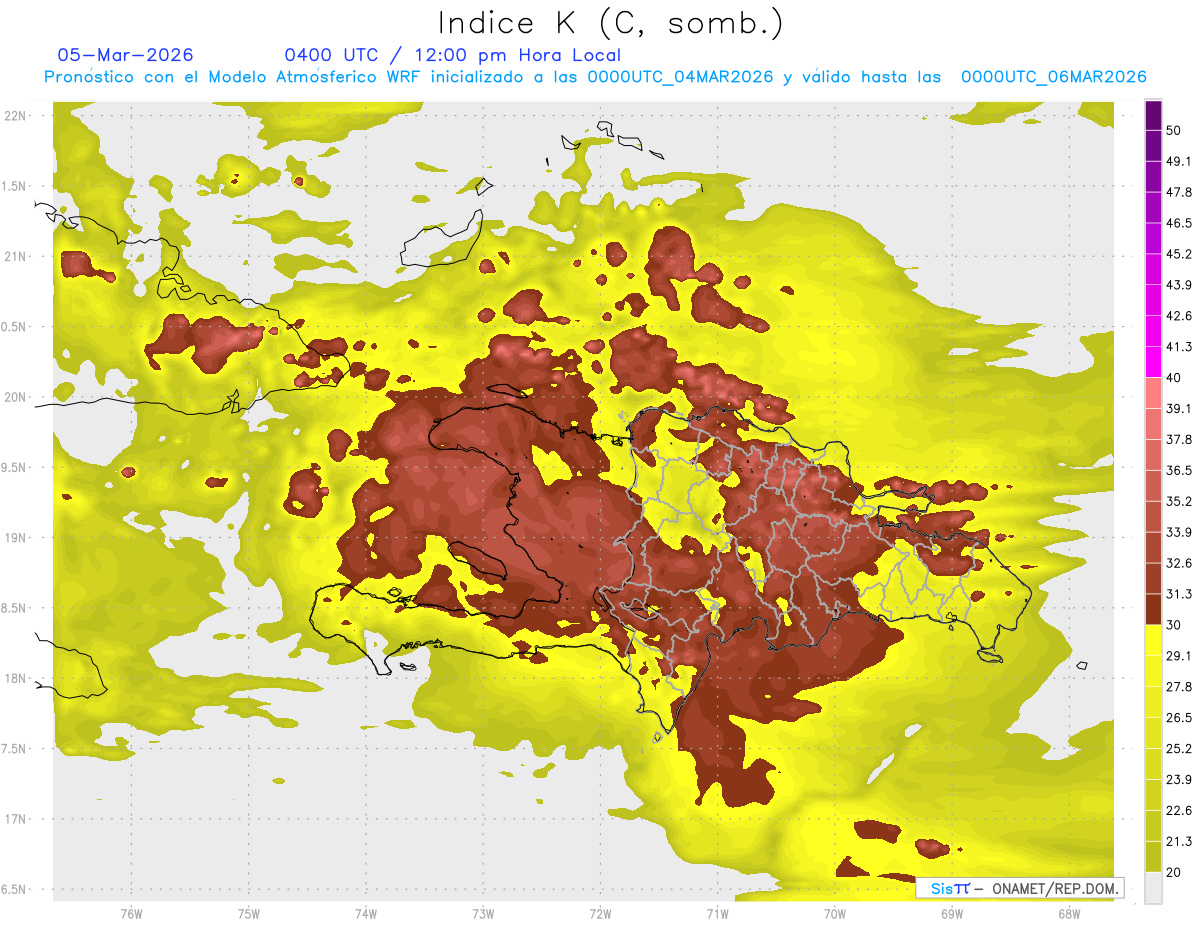Click the 35.2 value on the color scale
This screenshot has height=927, width=1200.
pos(1179,501)
